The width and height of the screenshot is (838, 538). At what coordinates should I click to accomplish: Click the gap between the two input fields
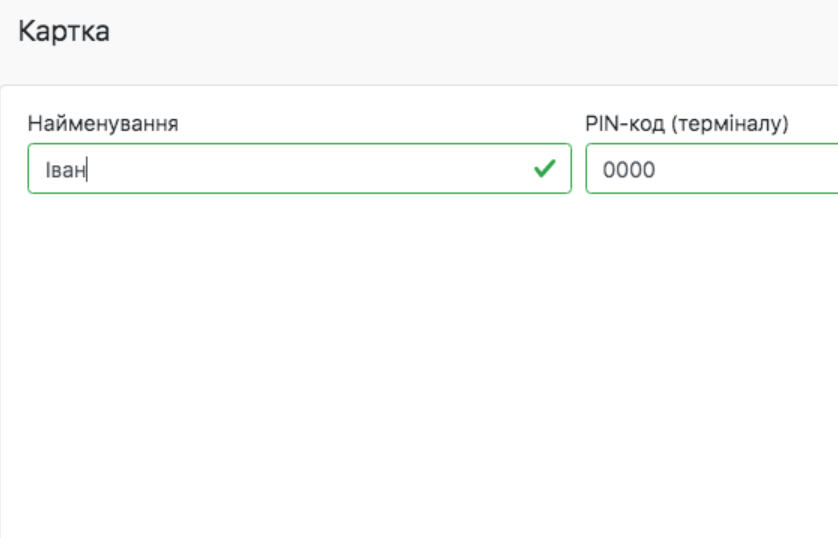[x=578, y=169]
